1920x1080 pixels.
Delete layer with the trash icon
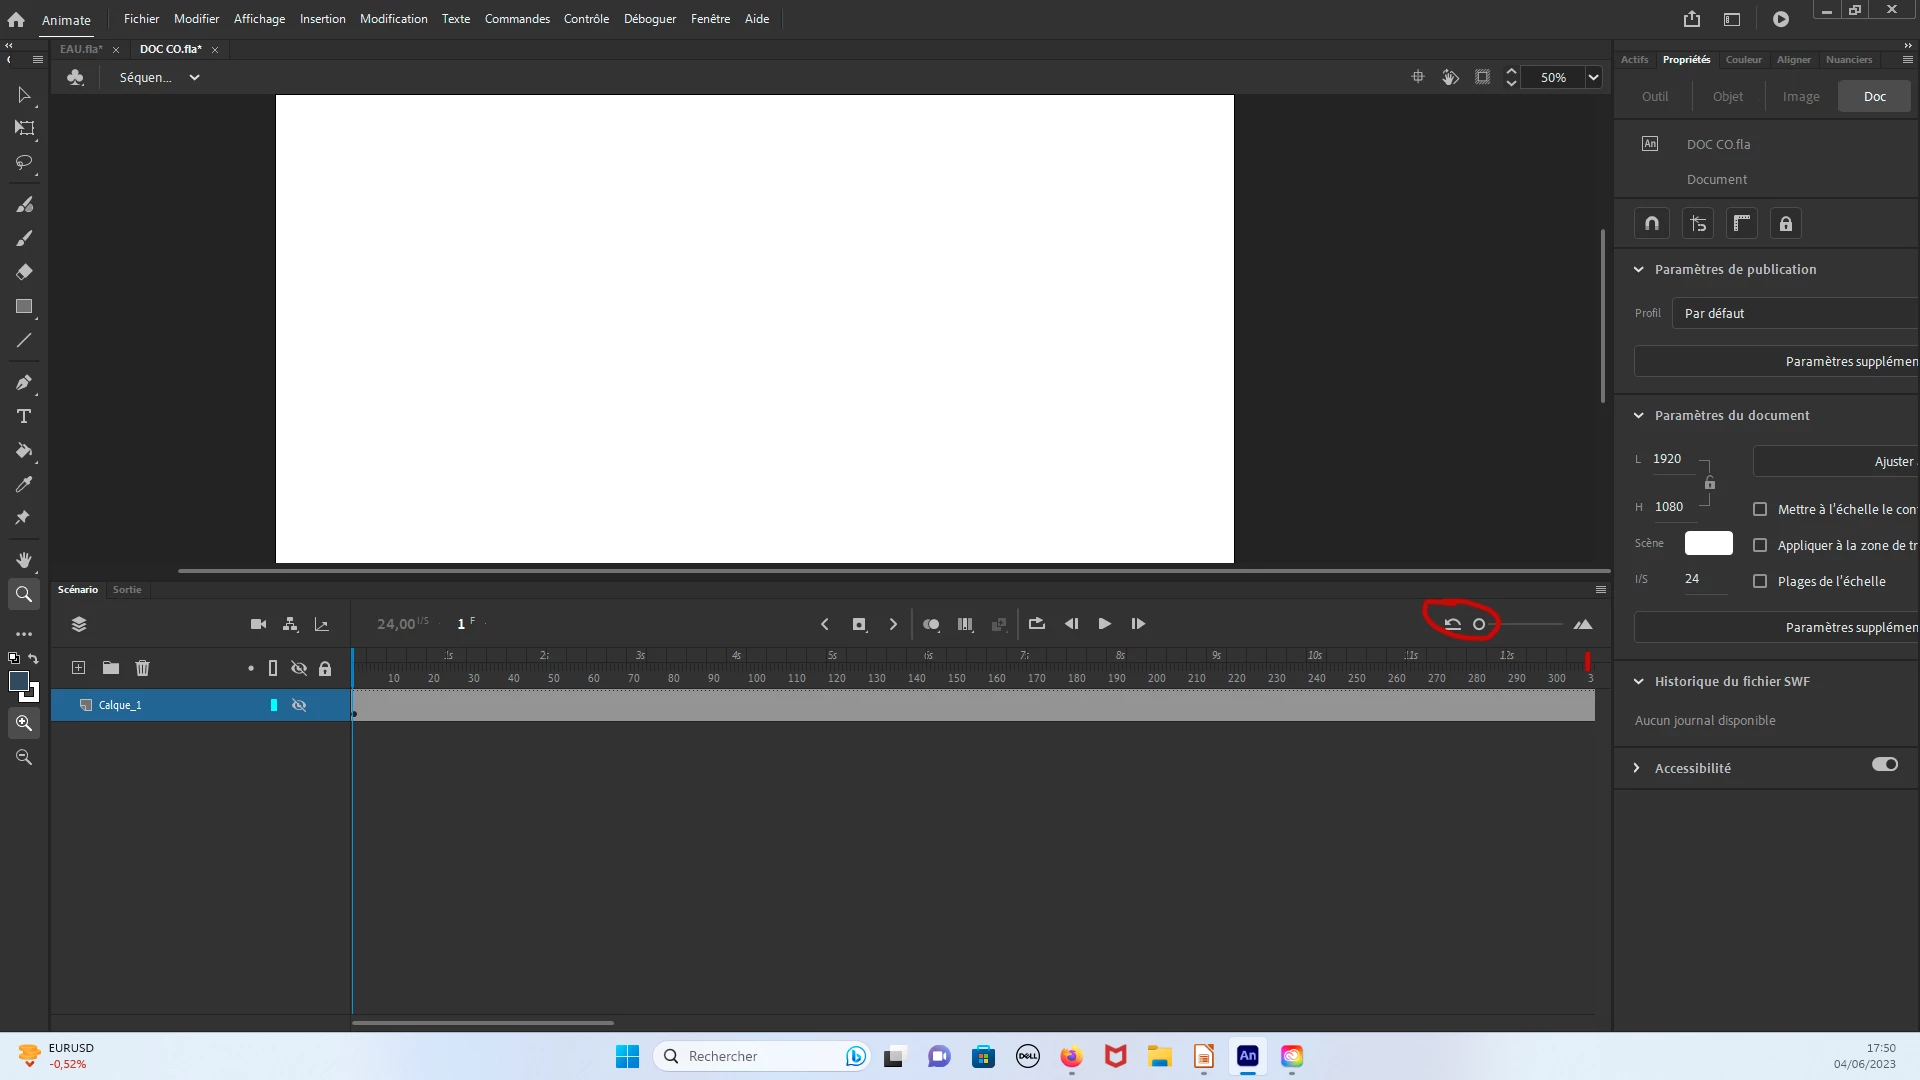coord(142,668)
